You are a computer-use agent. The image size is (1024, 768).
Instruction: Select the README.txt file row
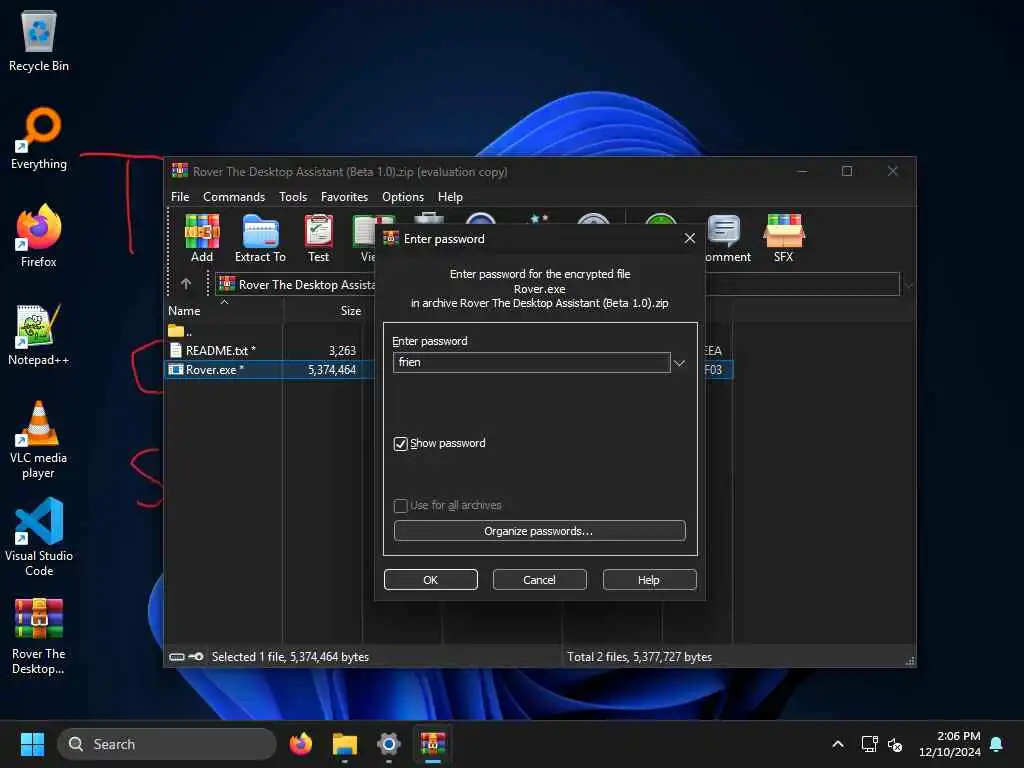269,351
